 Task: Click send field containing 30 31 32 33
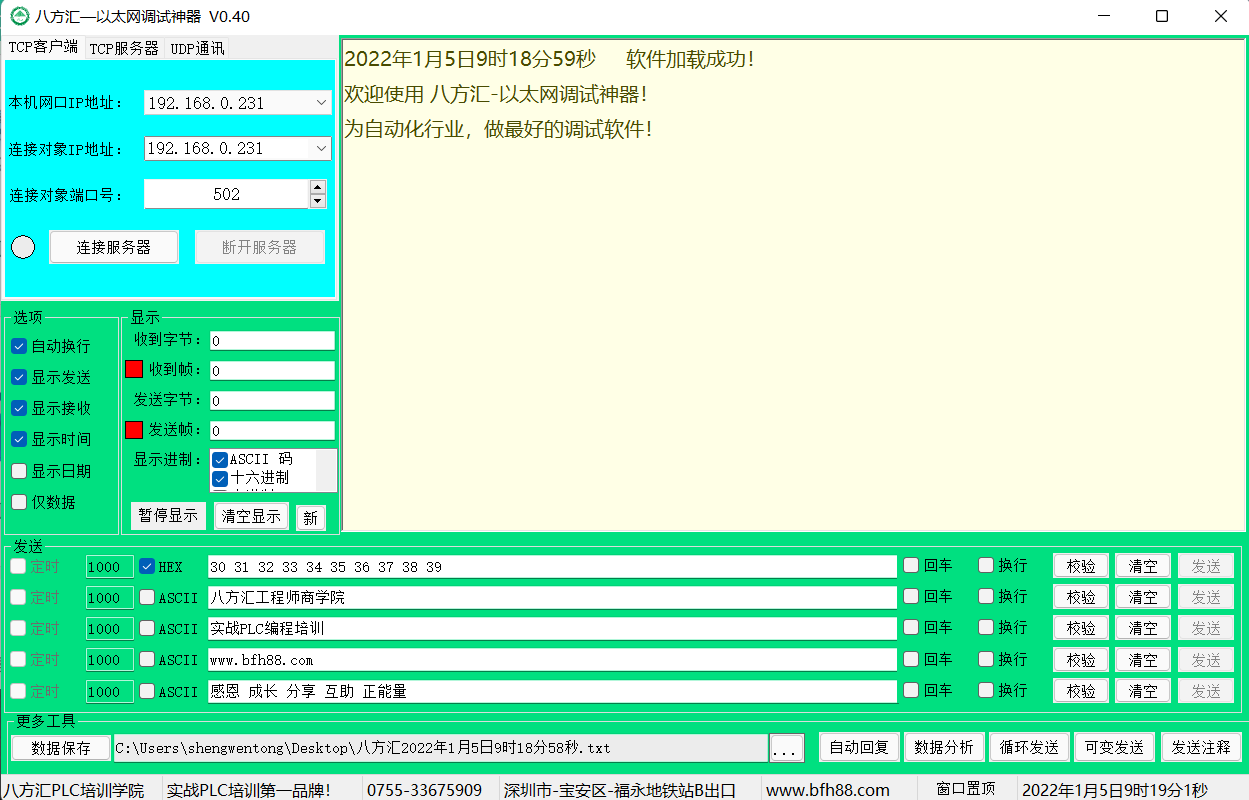pyautogui.click(x=552, y=566)
